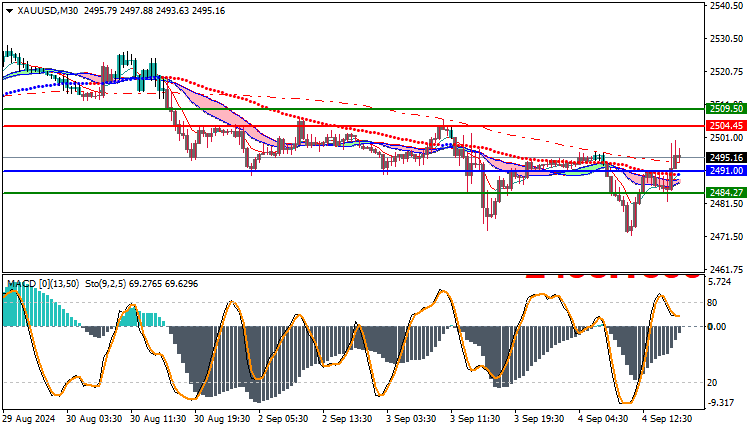Click the 2509.50 green price label

click(x=726, y=109)
